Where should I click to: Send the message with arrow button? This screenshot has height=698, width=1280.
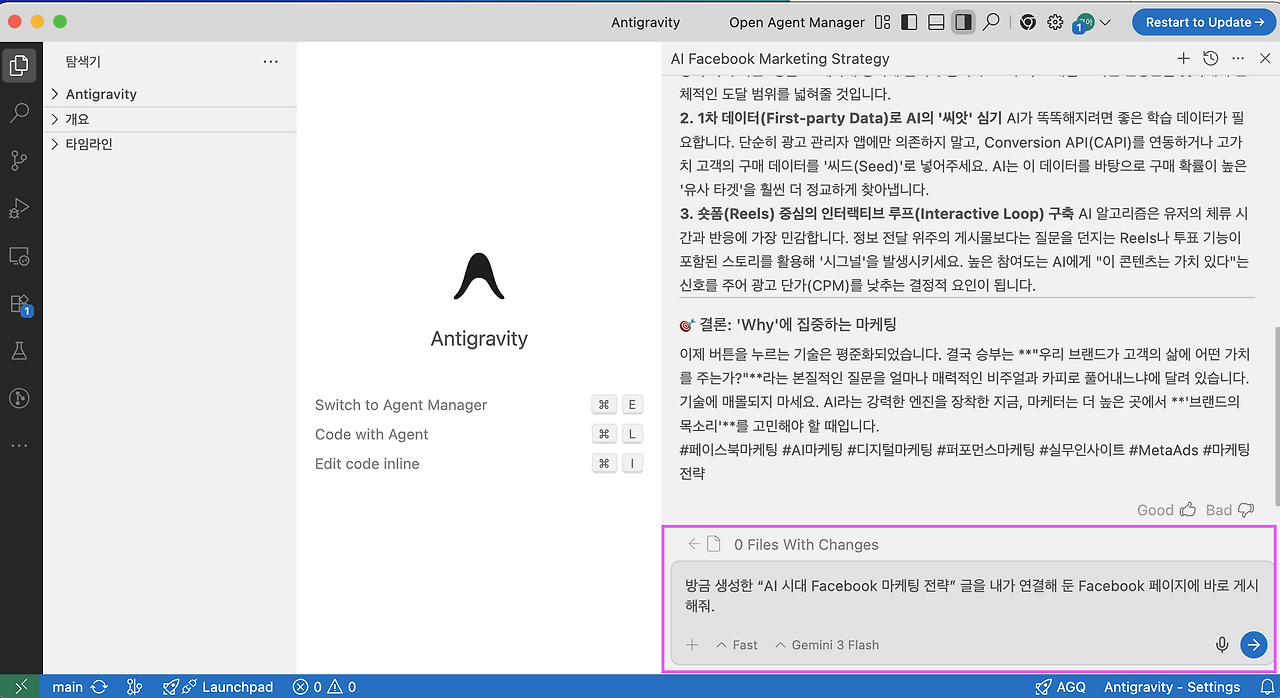pyautogui.click(x=1253, y=645)
